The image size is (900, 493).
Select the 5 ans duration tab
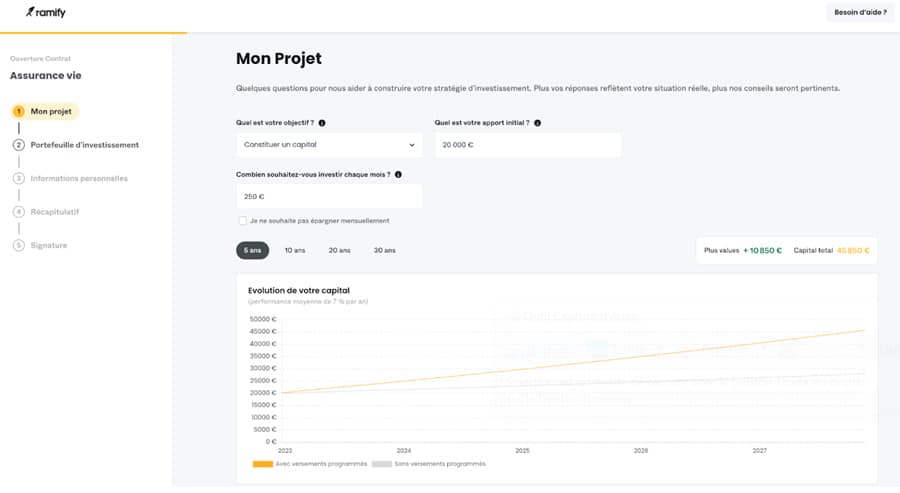[252, 250]
